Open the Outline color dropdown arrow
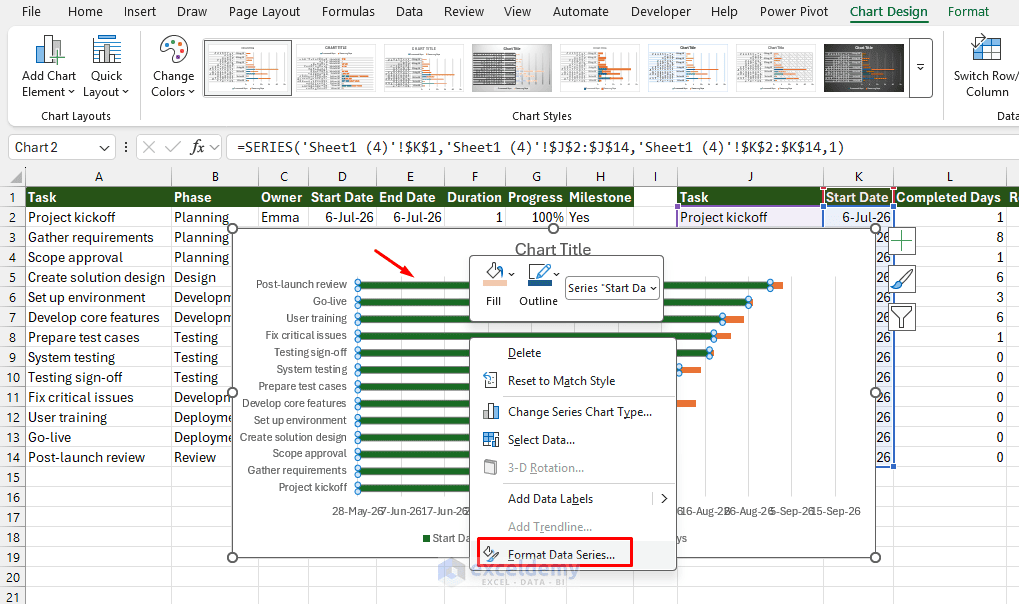This screenshot has width=1019, height=604. point(556,274)
